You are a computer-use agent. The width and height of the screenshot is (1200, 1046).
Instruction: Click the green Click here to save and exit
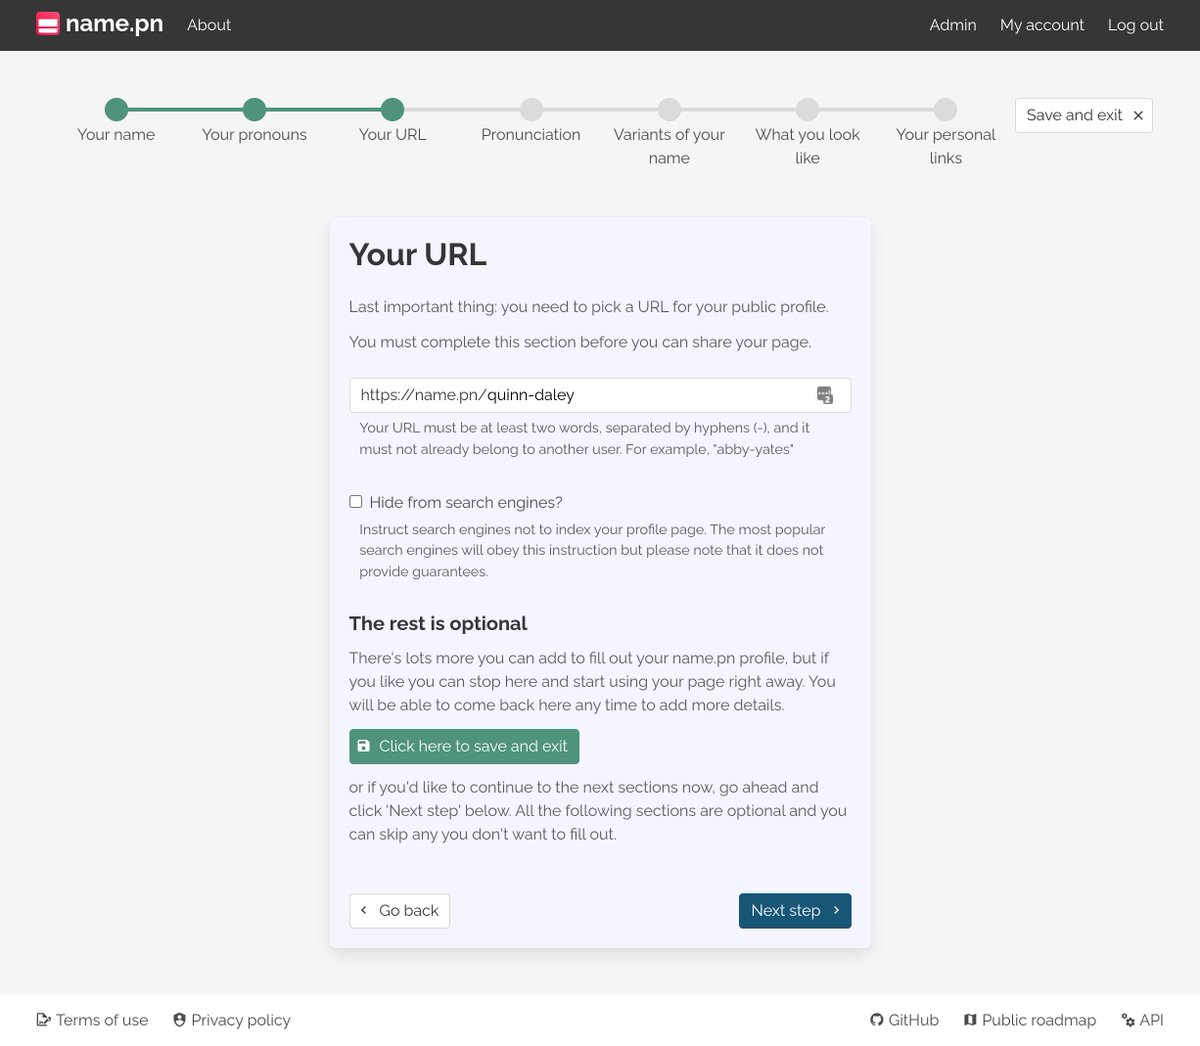(464, 746)
